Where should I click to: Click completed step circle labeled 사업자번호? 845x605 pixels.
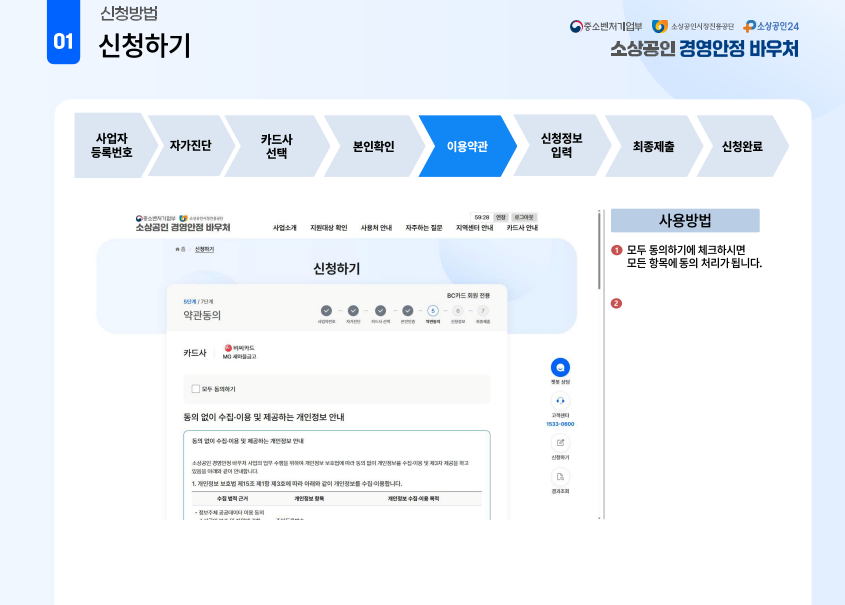[326, 311]
